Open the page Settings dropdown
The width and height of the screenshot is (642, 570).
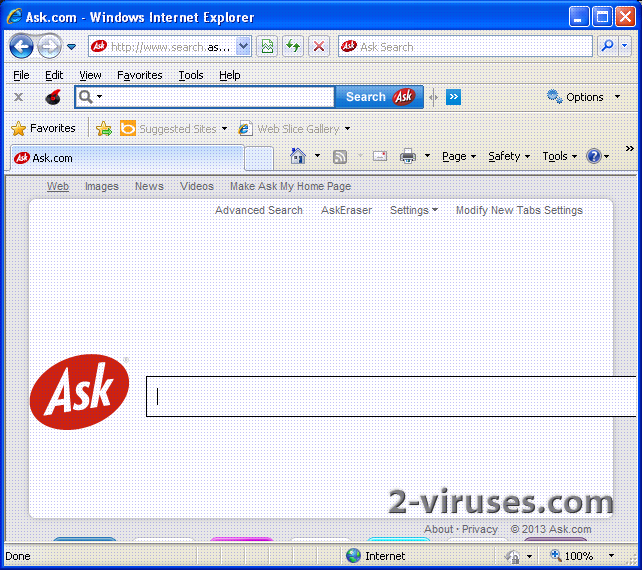(414, 210)
